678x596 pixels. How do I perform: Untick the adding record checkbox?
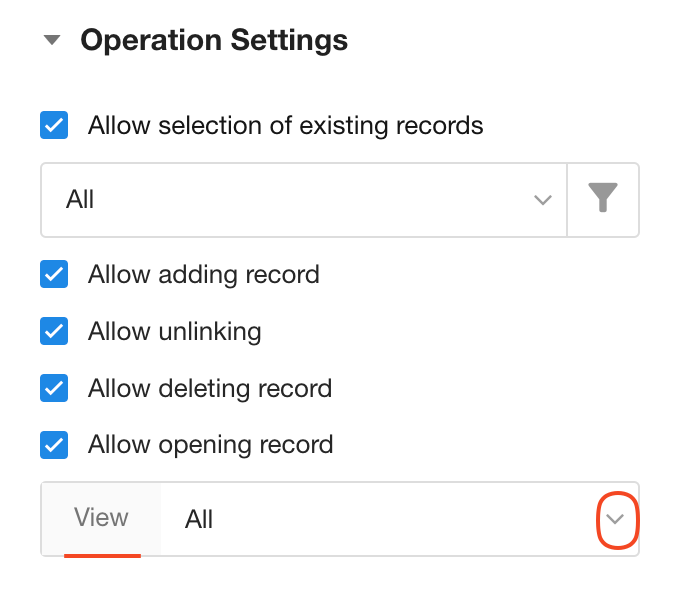(x=54, y=274)
